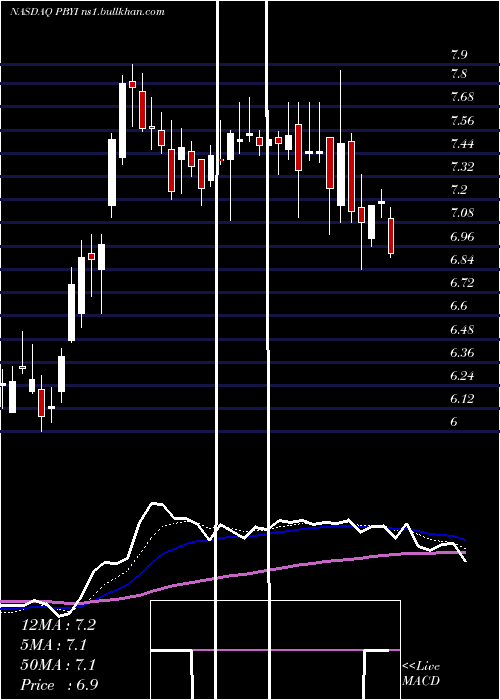Click the 6.72 price axis label
This screenshot has height=700, width=500.
pos(462,283)
